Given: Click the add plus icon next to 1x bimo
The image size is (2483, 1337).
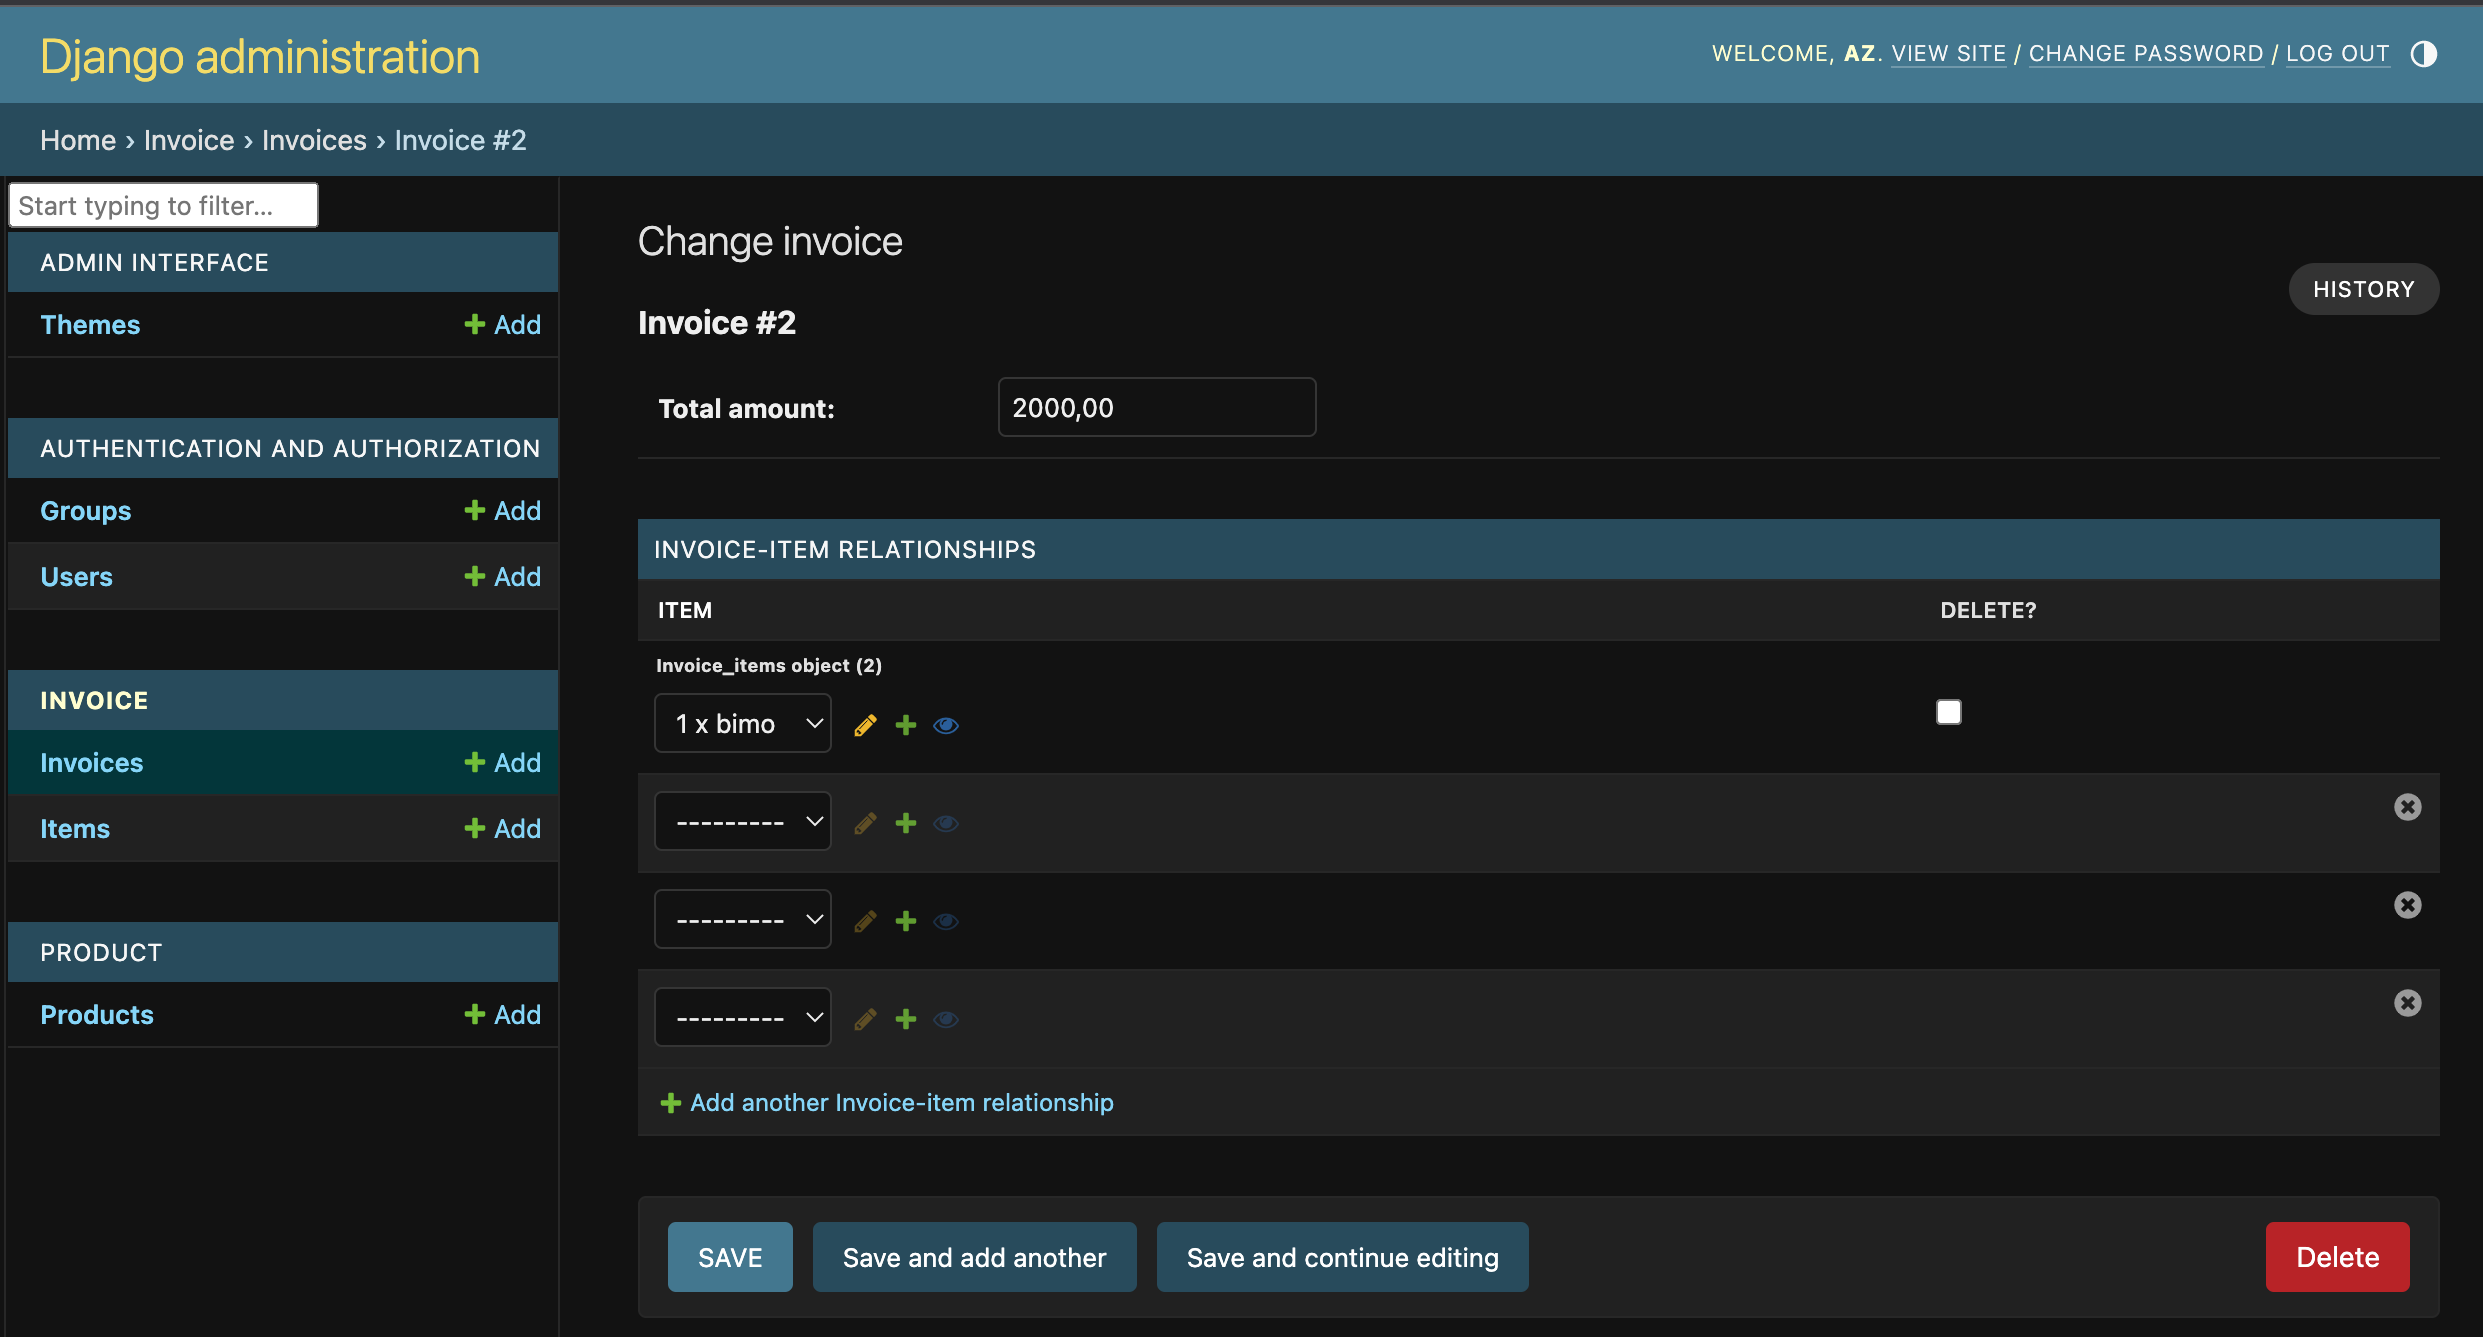Looking at the screenshot, I should pyautogui.click(x=906, y=723).
